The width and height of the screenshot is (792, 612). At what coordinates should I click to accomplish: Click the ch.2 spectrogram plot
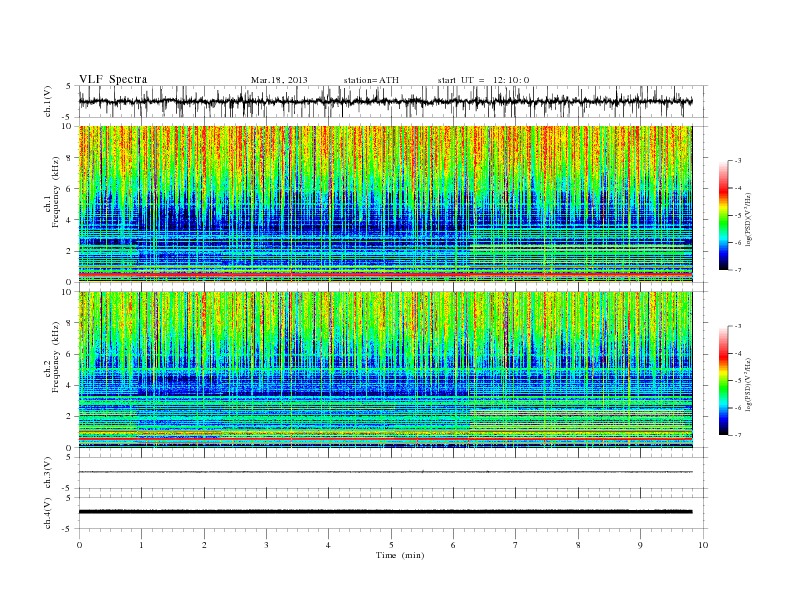[x=385, y=370]
